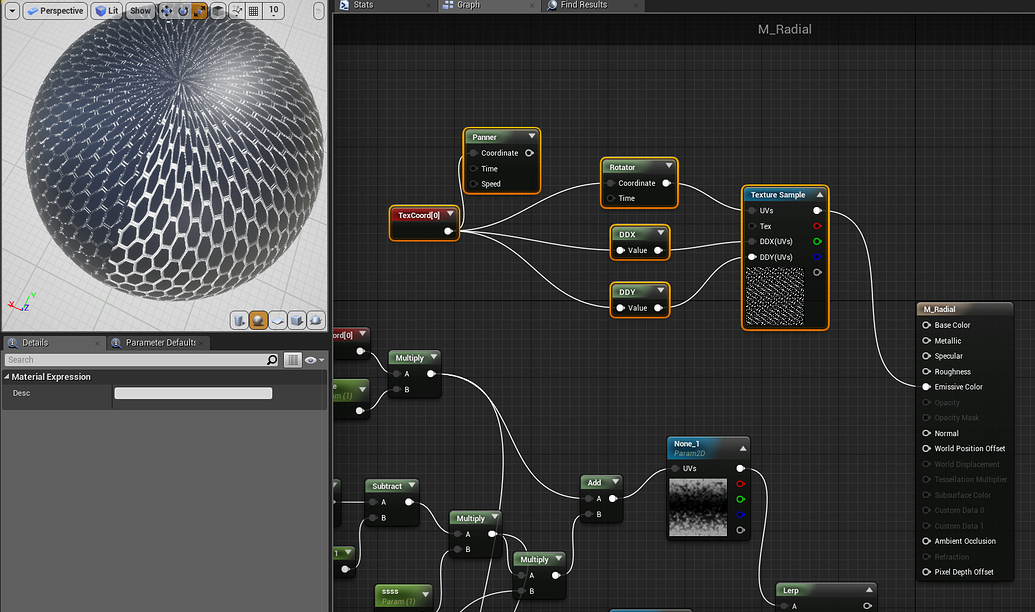This screenshot has height=612, width=1035.
Task: Click the grid size 10 button
Action: [271, 11]
